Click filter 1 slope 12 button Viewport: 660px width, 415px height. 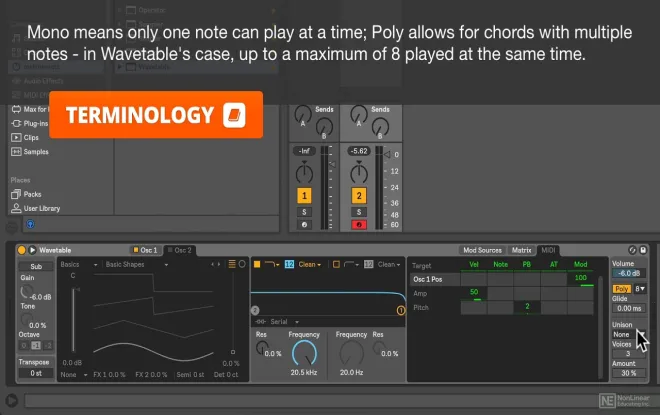pyautogui.click(x=289, y=264)
